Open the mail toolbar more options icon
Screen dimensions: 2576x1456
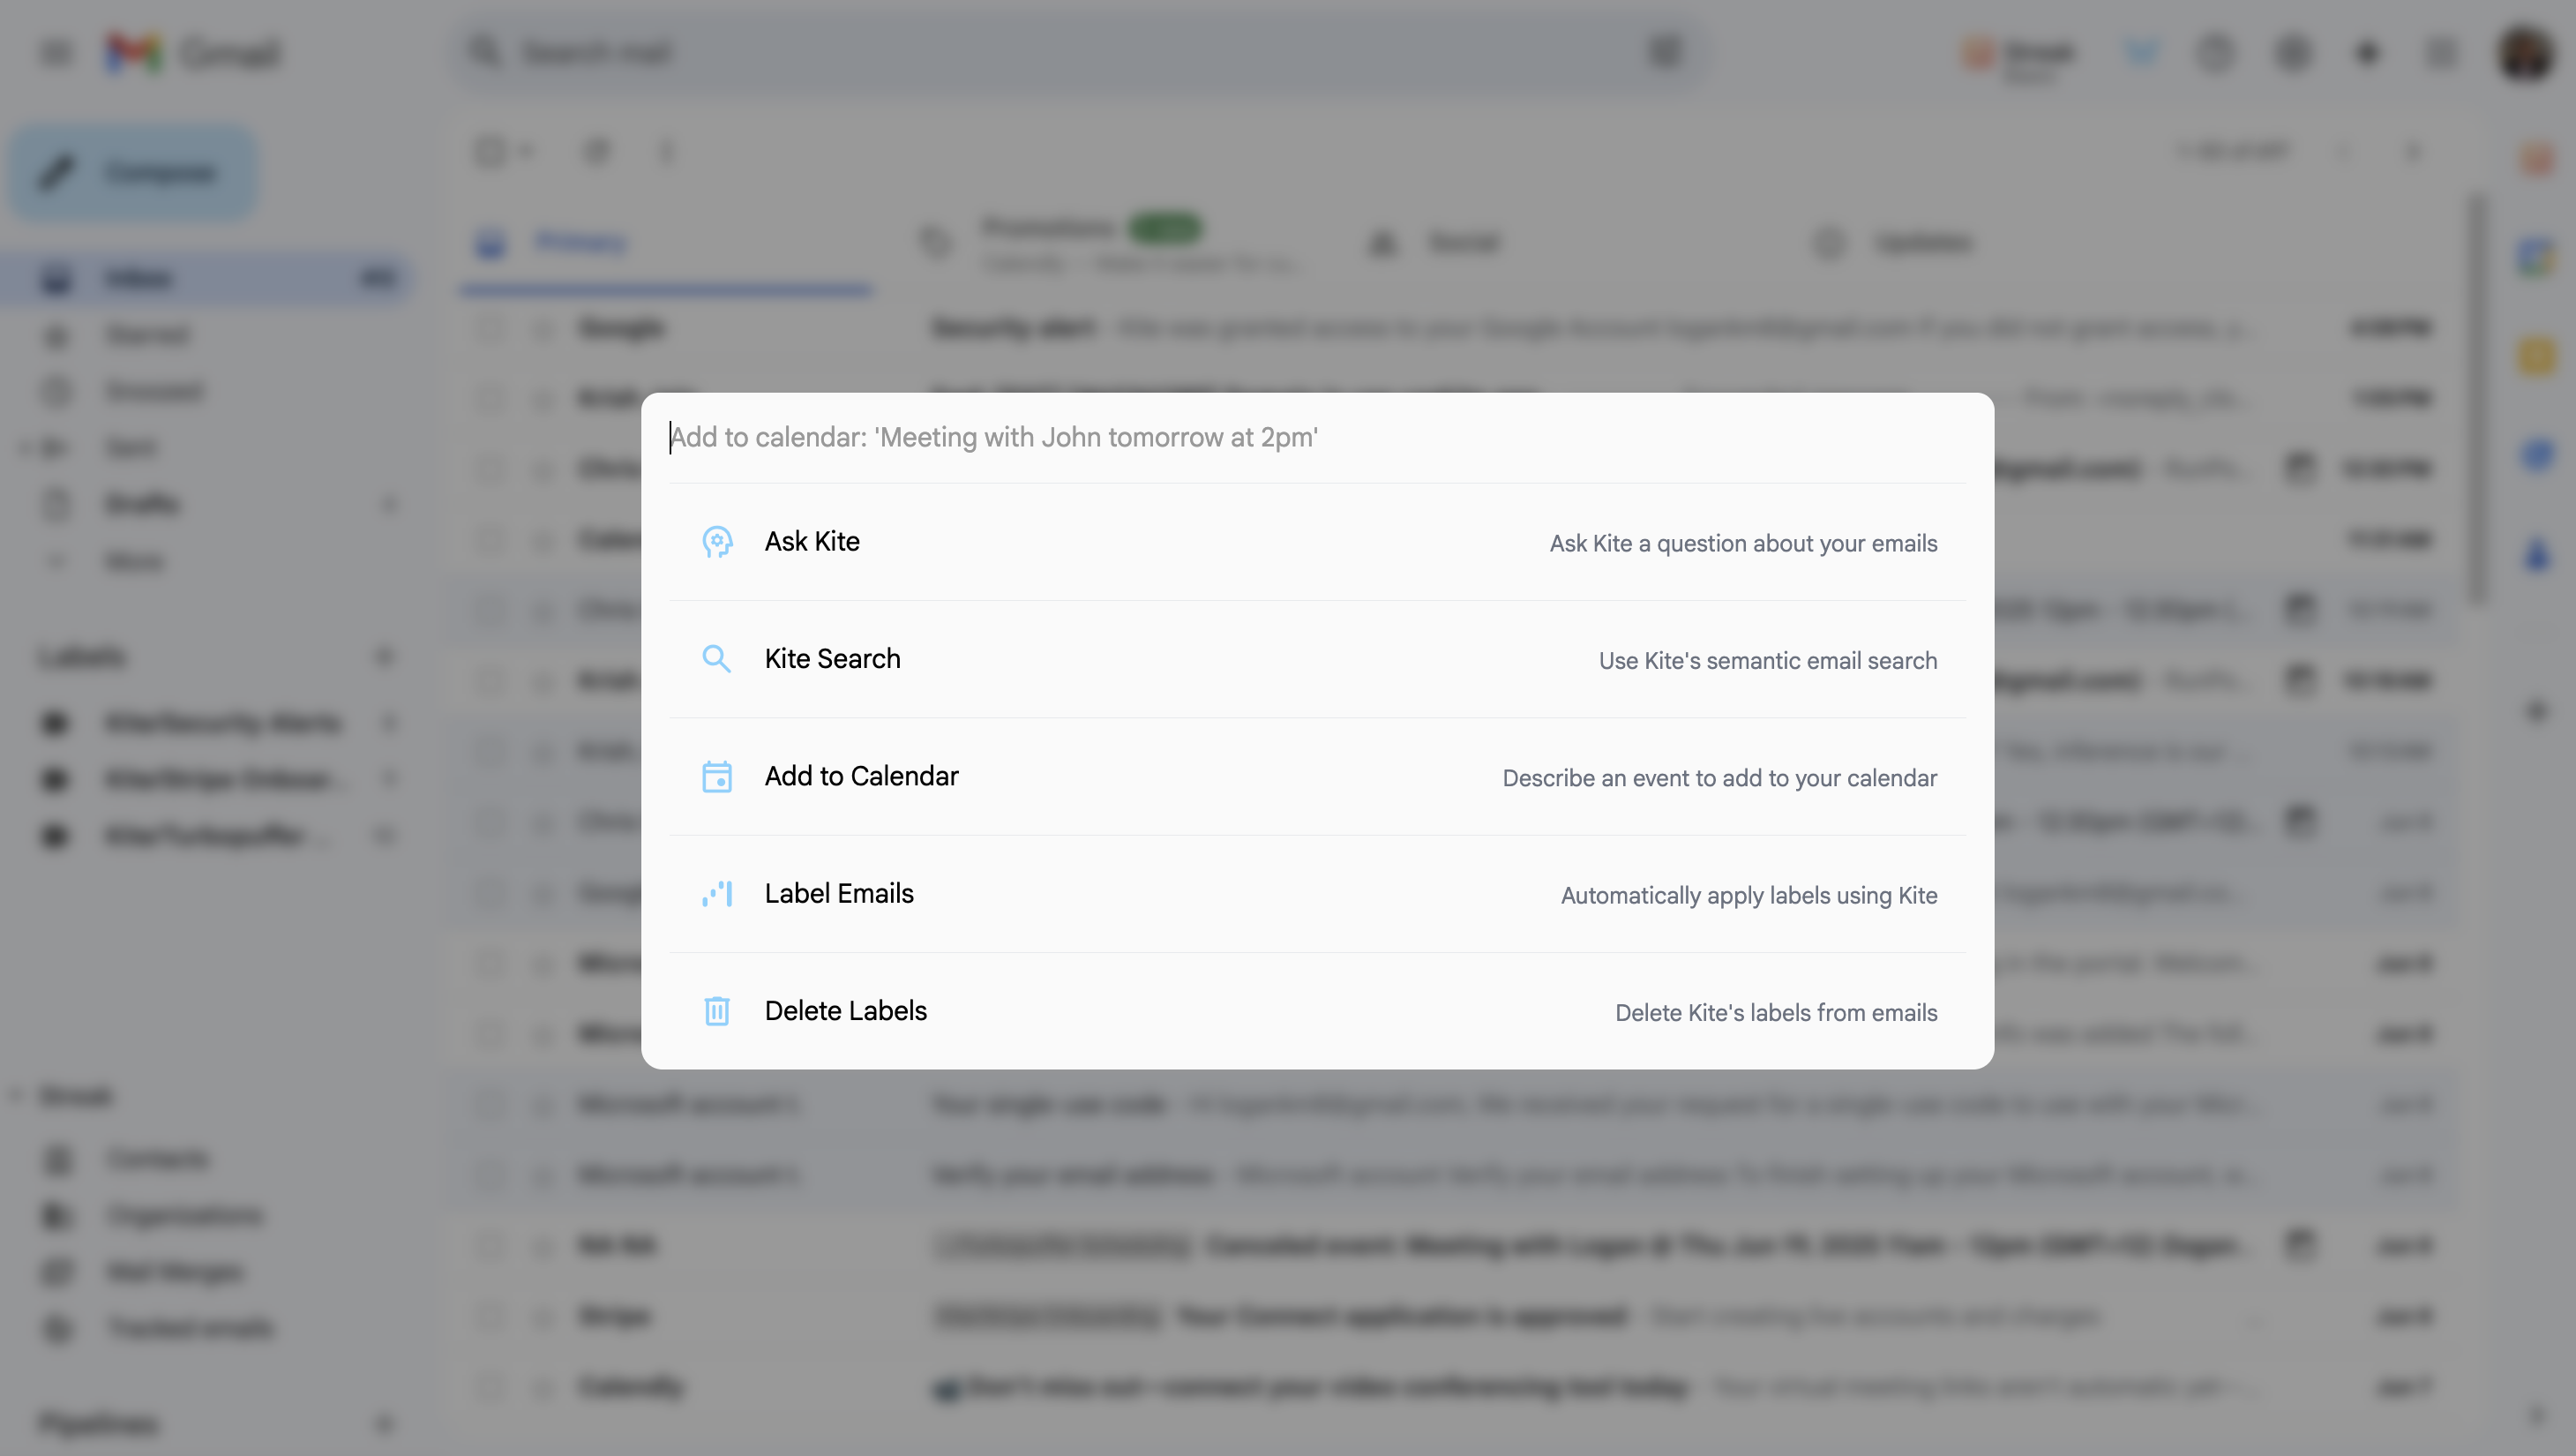tap(667, 152)
